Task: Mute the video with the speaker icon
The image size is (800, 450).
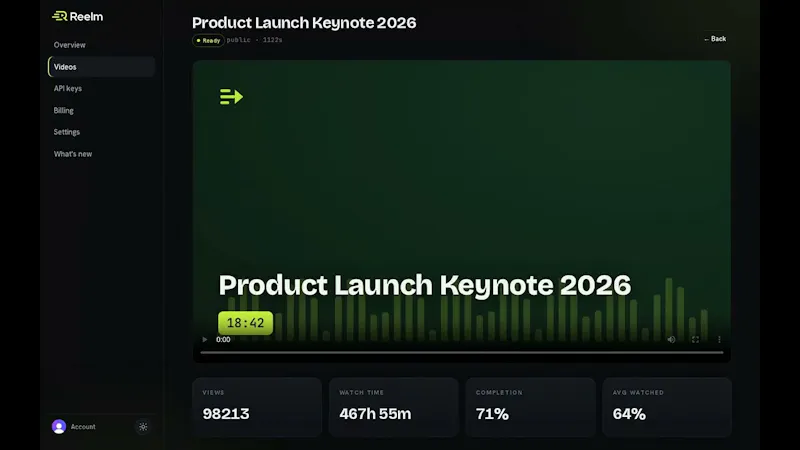Action: tap(671, 339)
